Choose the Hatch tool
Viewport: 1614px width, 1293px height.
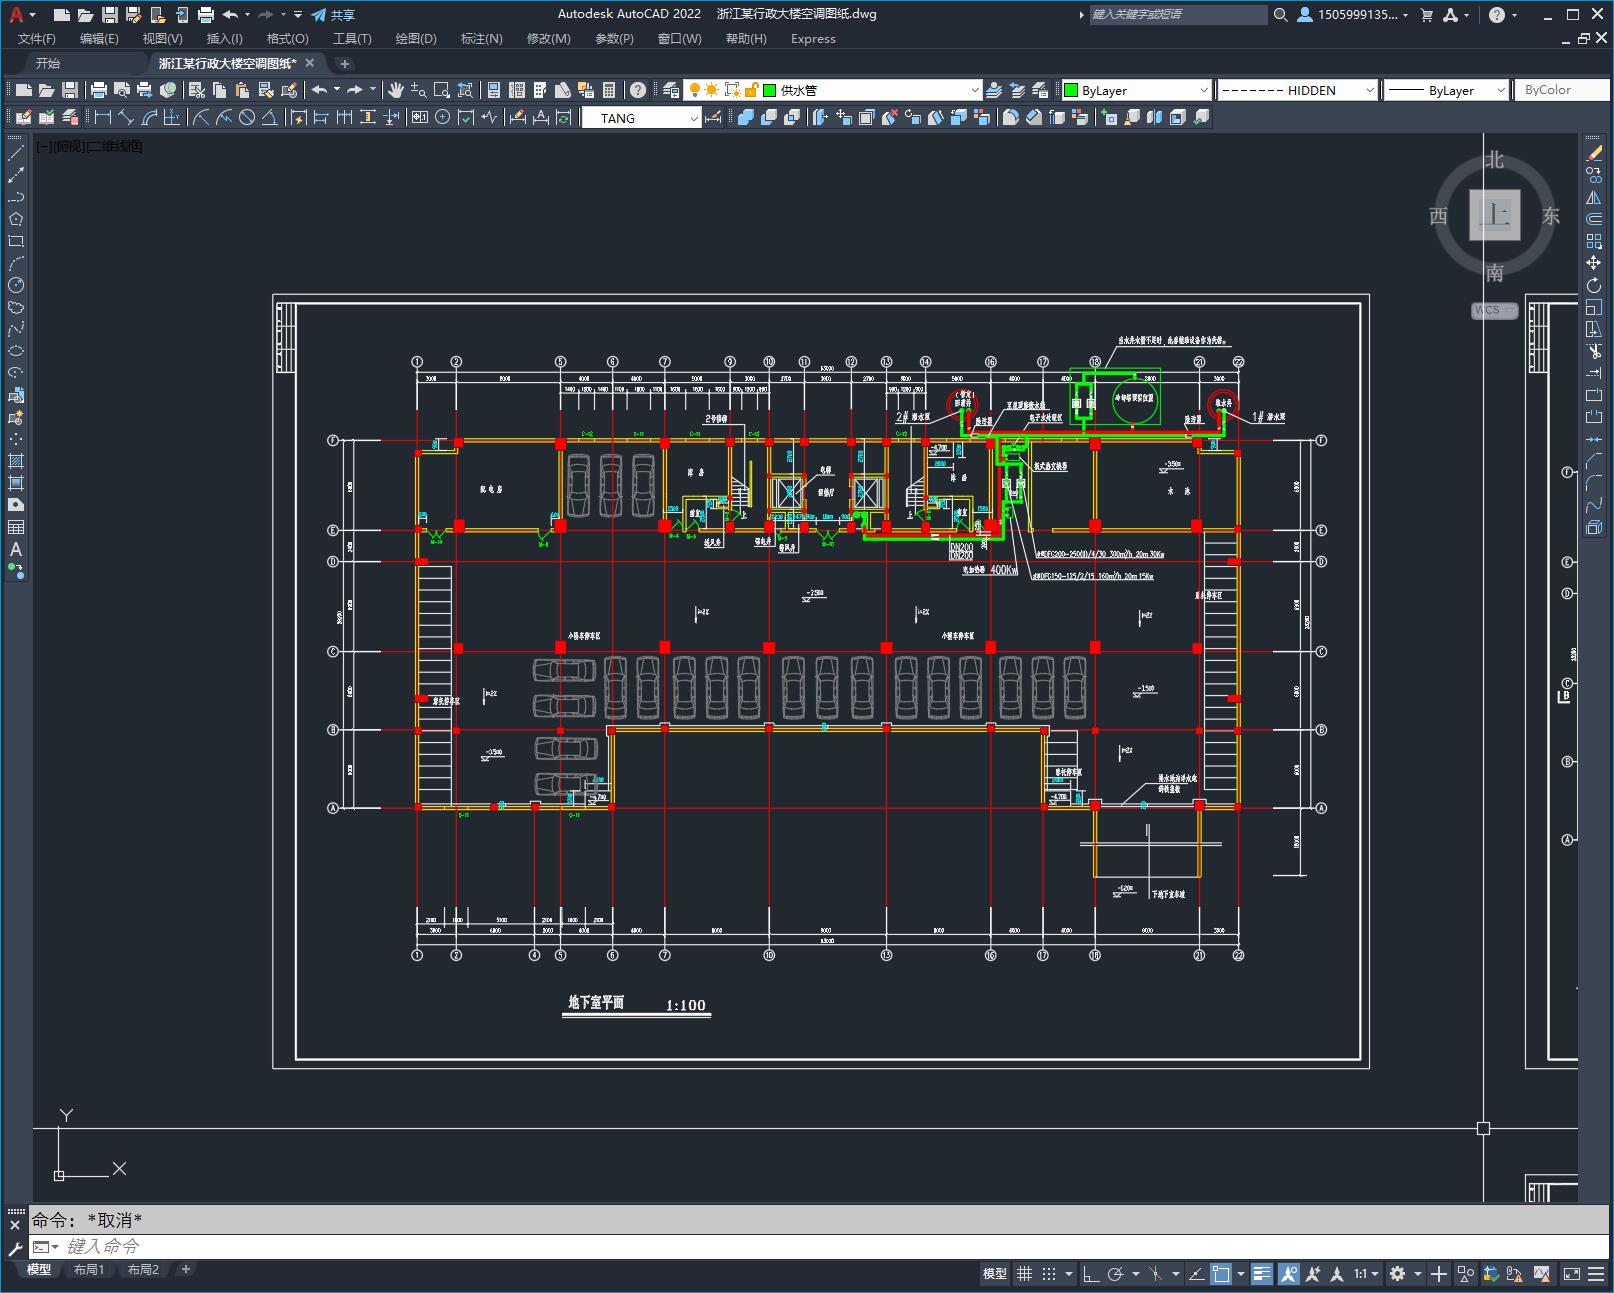pyautogui.click(x=16, y=461)
